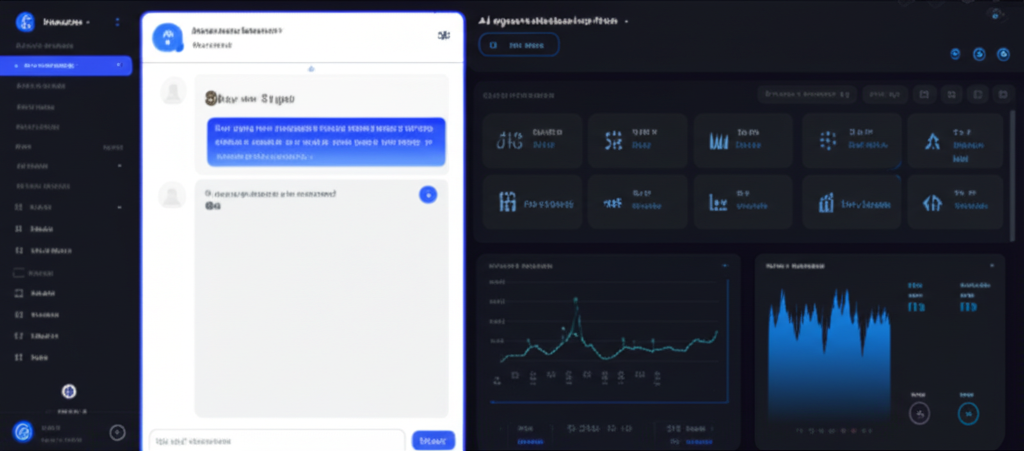Open the wide filter dropdown above the cards
Viewport: 1024px width, 451px height.
click(807, 95)
